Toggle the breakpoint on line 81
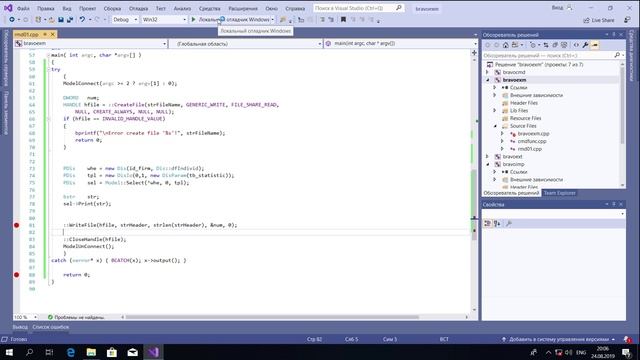This screenshot has height=360, width=640. pos(16,225)
